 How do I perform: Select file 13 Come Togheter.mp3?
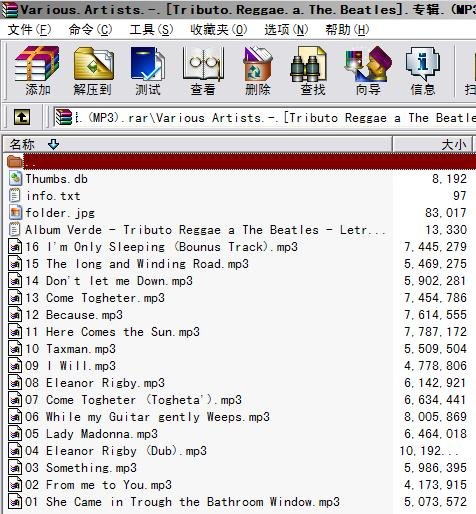(x=95, y=298)
